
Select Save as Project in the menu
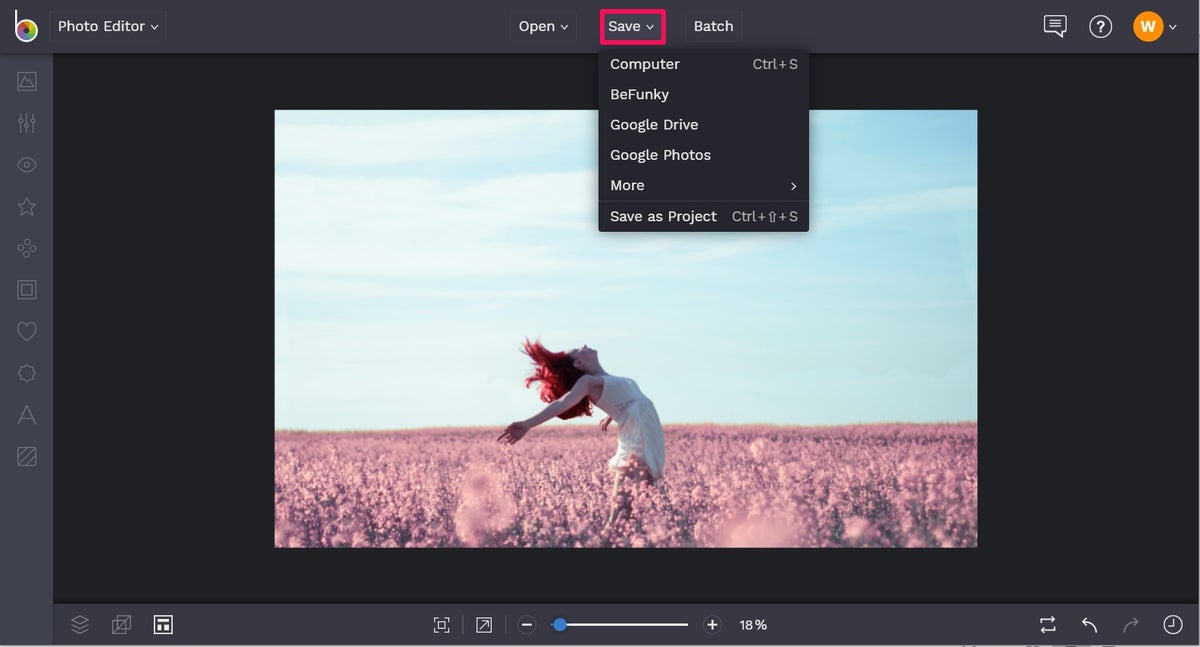coord(663,216)
